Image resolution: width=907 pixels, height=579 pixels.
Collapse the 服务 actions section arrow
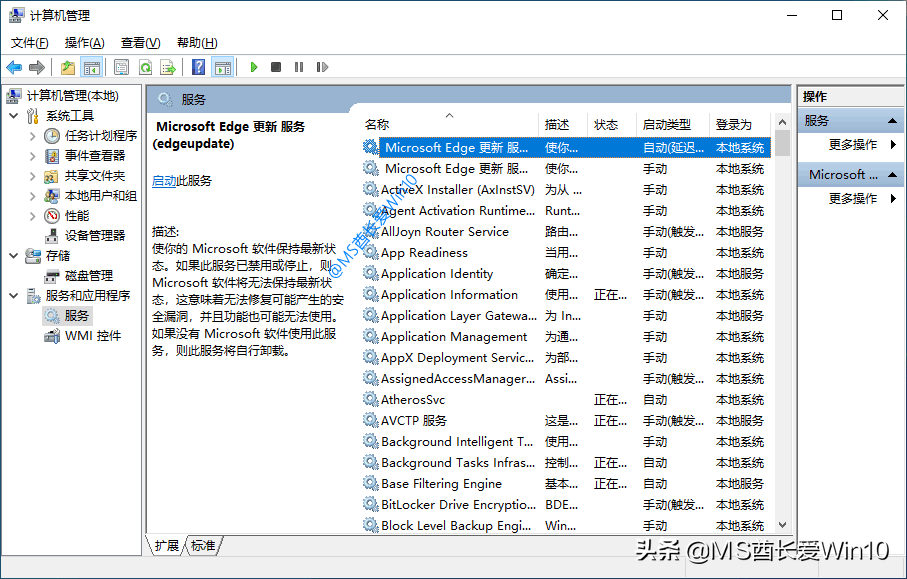point(893,121)
